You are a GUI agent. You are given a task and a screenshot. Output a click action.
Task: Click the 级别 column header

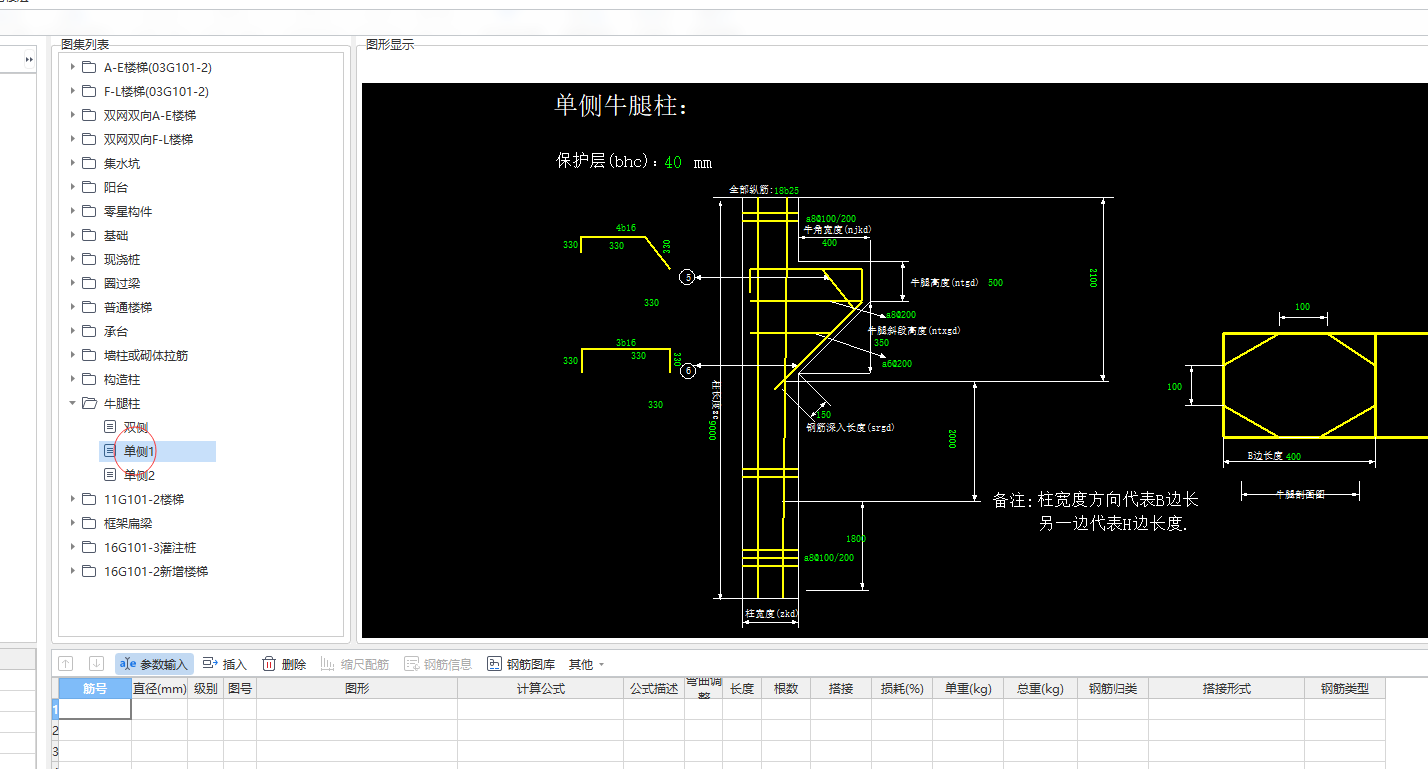206,688
